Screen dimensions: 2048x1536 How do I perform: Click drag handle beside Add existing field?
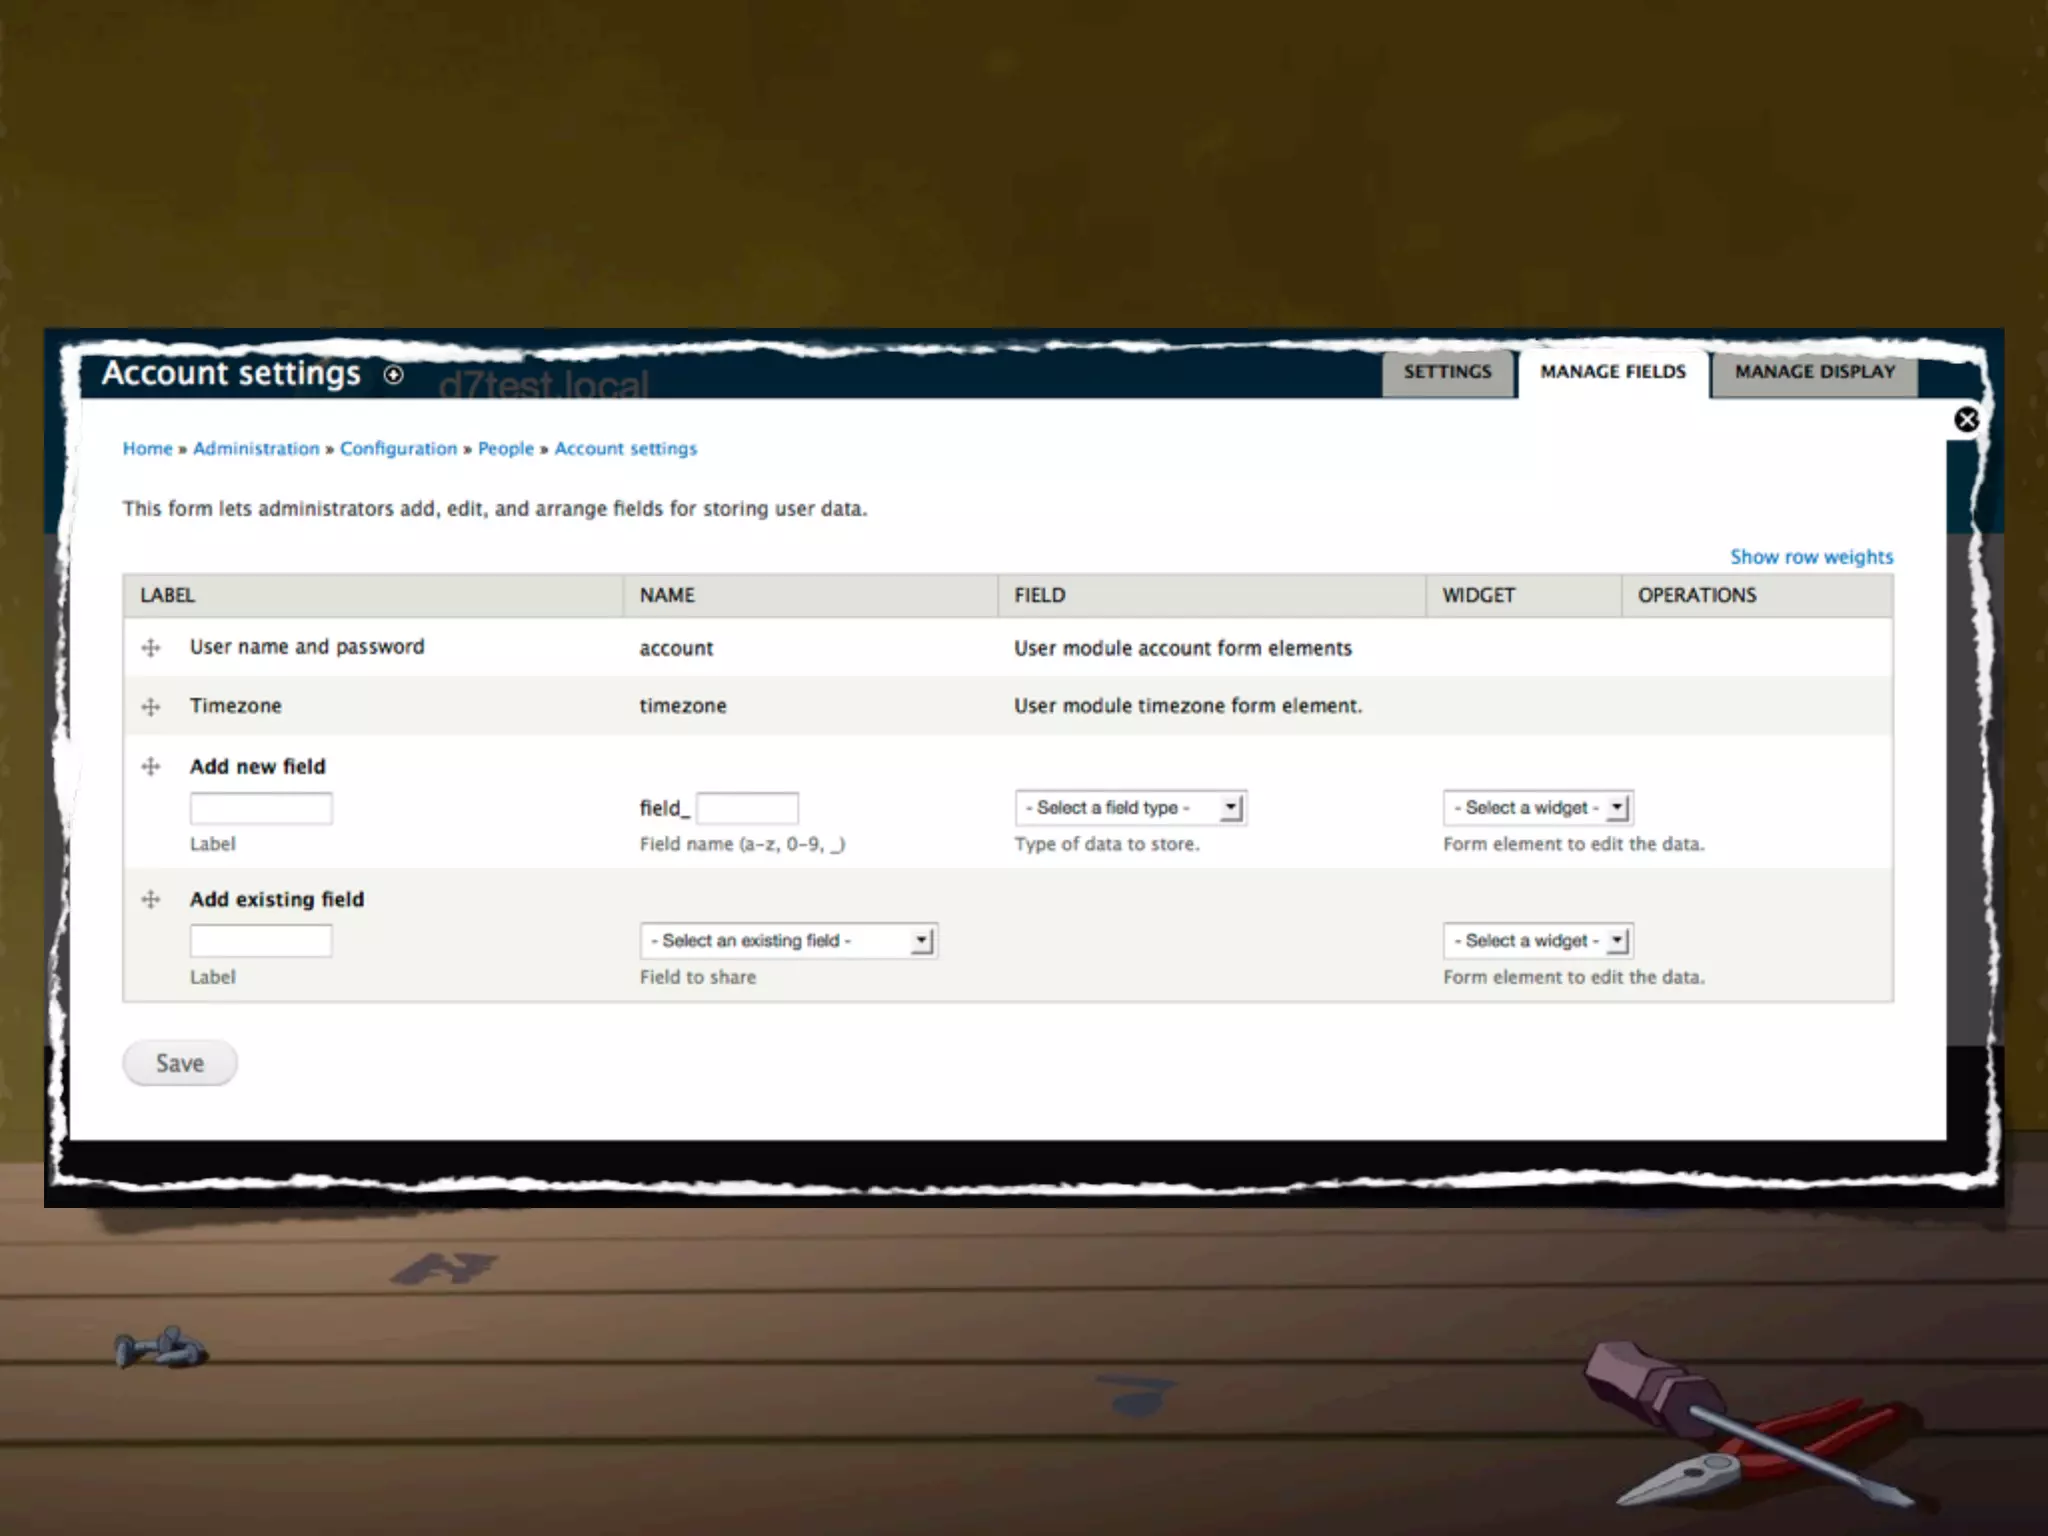[151, 900]
